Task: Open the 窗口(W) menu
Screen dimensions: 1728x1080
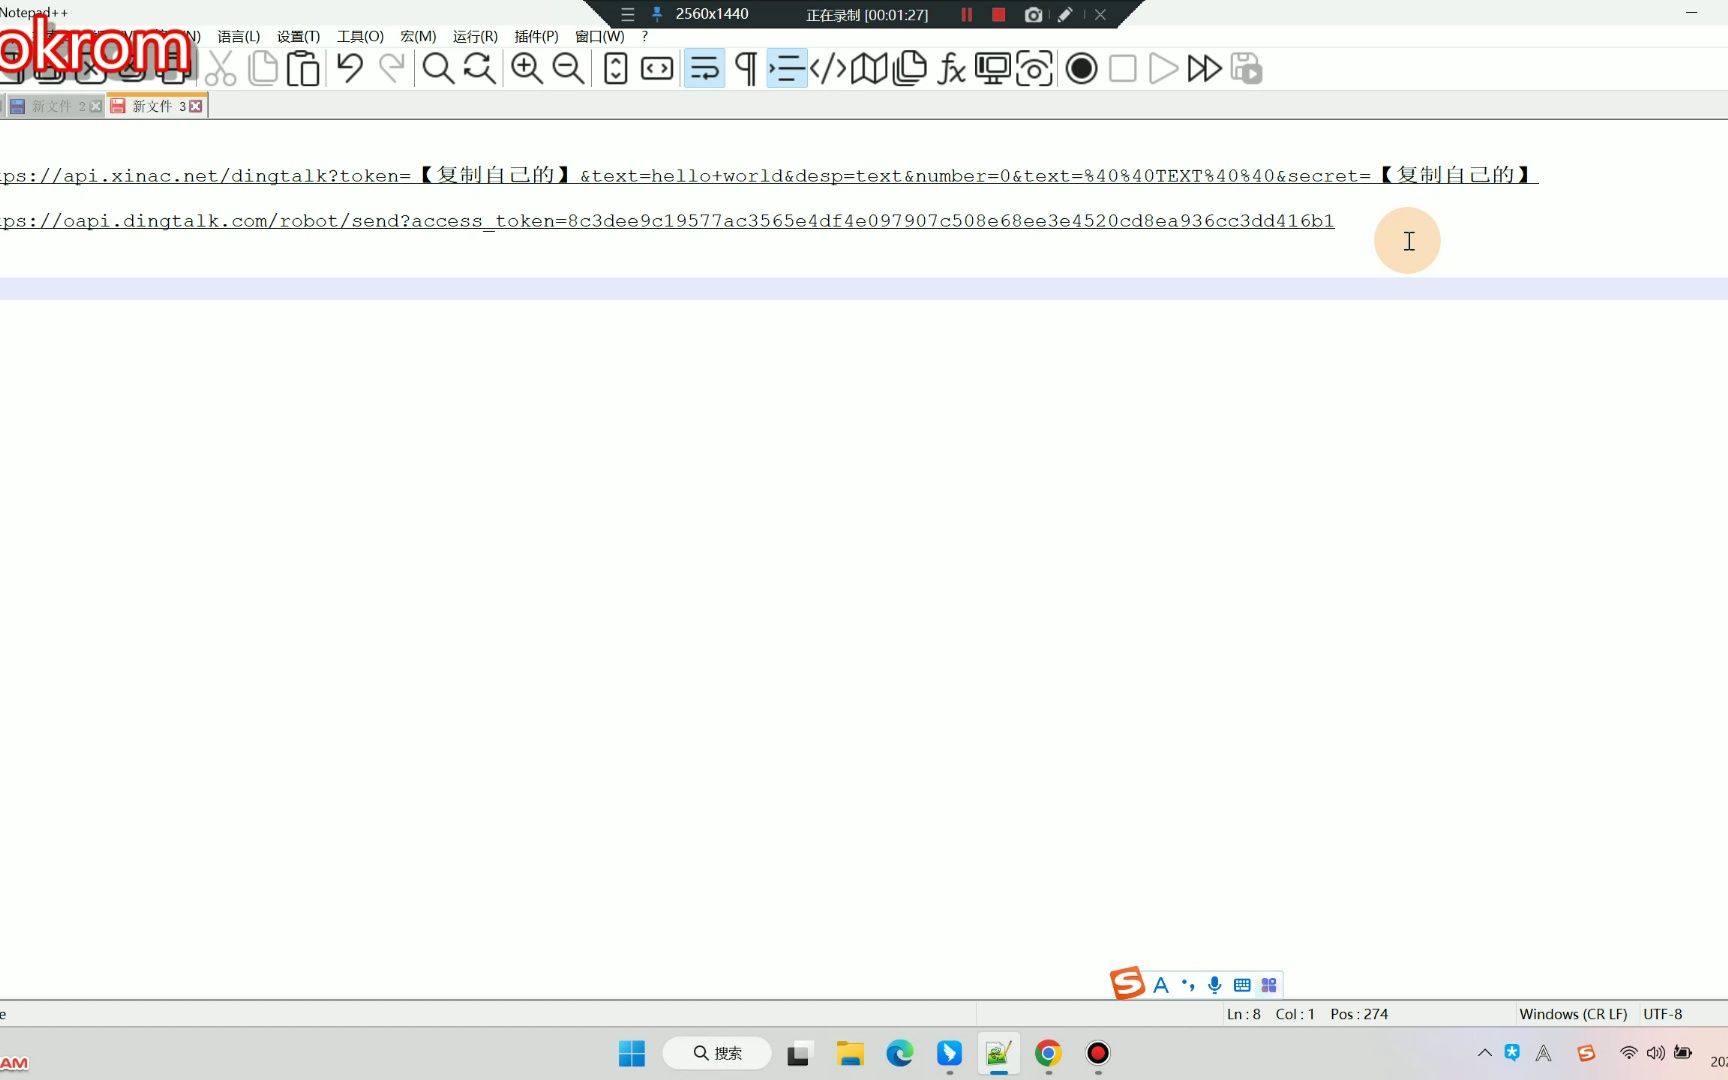Action: 599,36
